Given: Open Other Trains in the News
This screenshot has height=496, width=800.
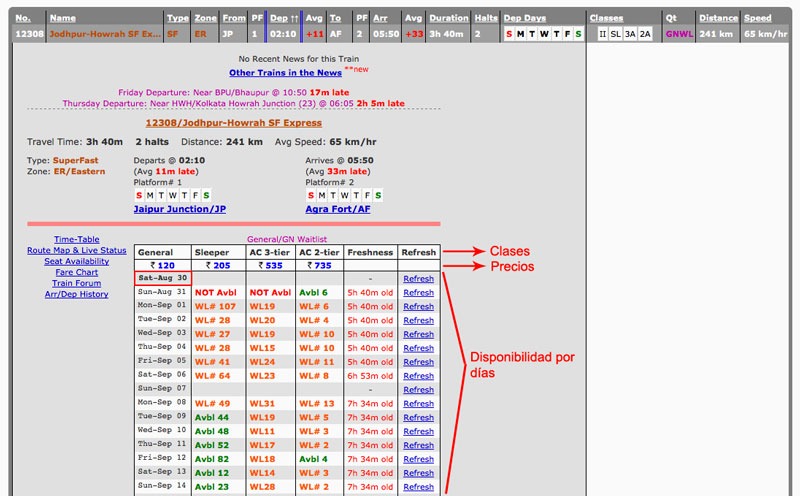Looking at the screenshot, I should 285,73.
